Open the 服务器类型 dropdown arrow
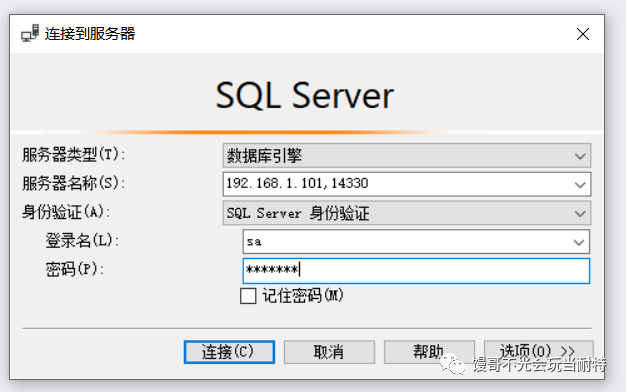Image resolution: width=626 pixels, height=392 pixels. coord(580,156)
